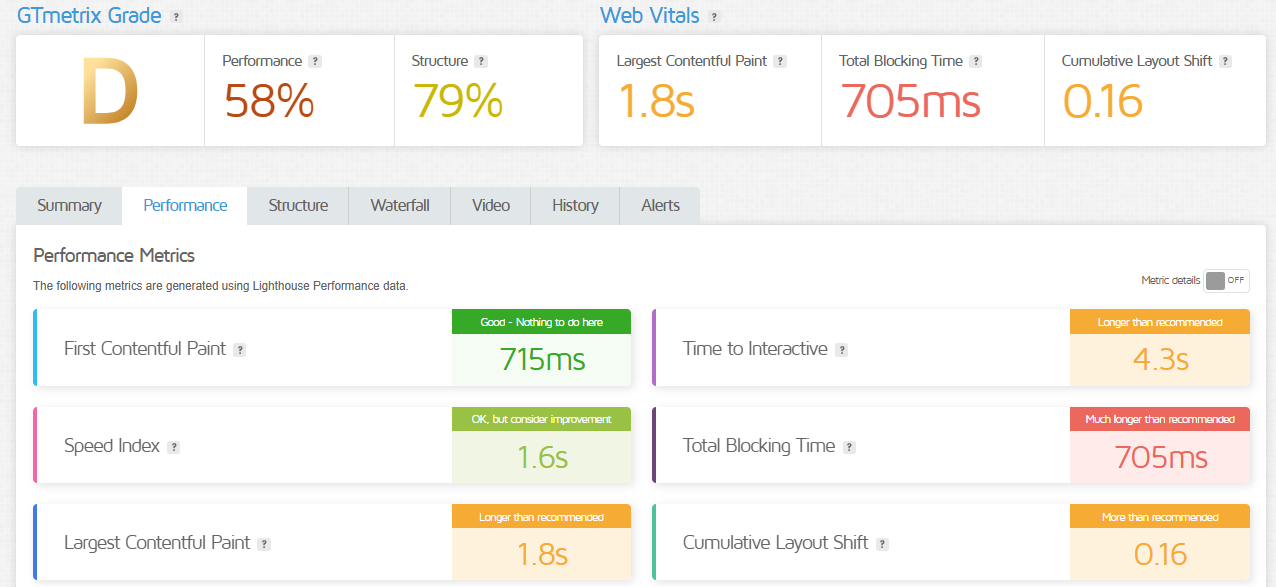This screenshot has height=587, width=1276.
Task: Click the Performance score help icon
Action: (x=317, y=61)
